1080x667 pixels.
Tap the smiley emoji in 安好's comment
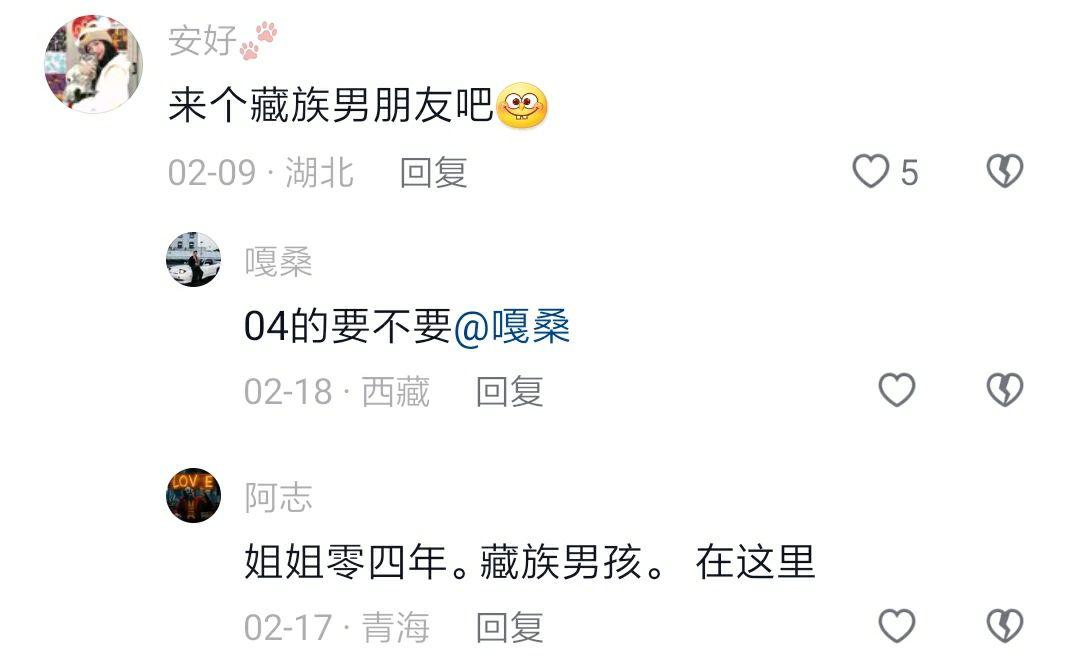[521, 105]
